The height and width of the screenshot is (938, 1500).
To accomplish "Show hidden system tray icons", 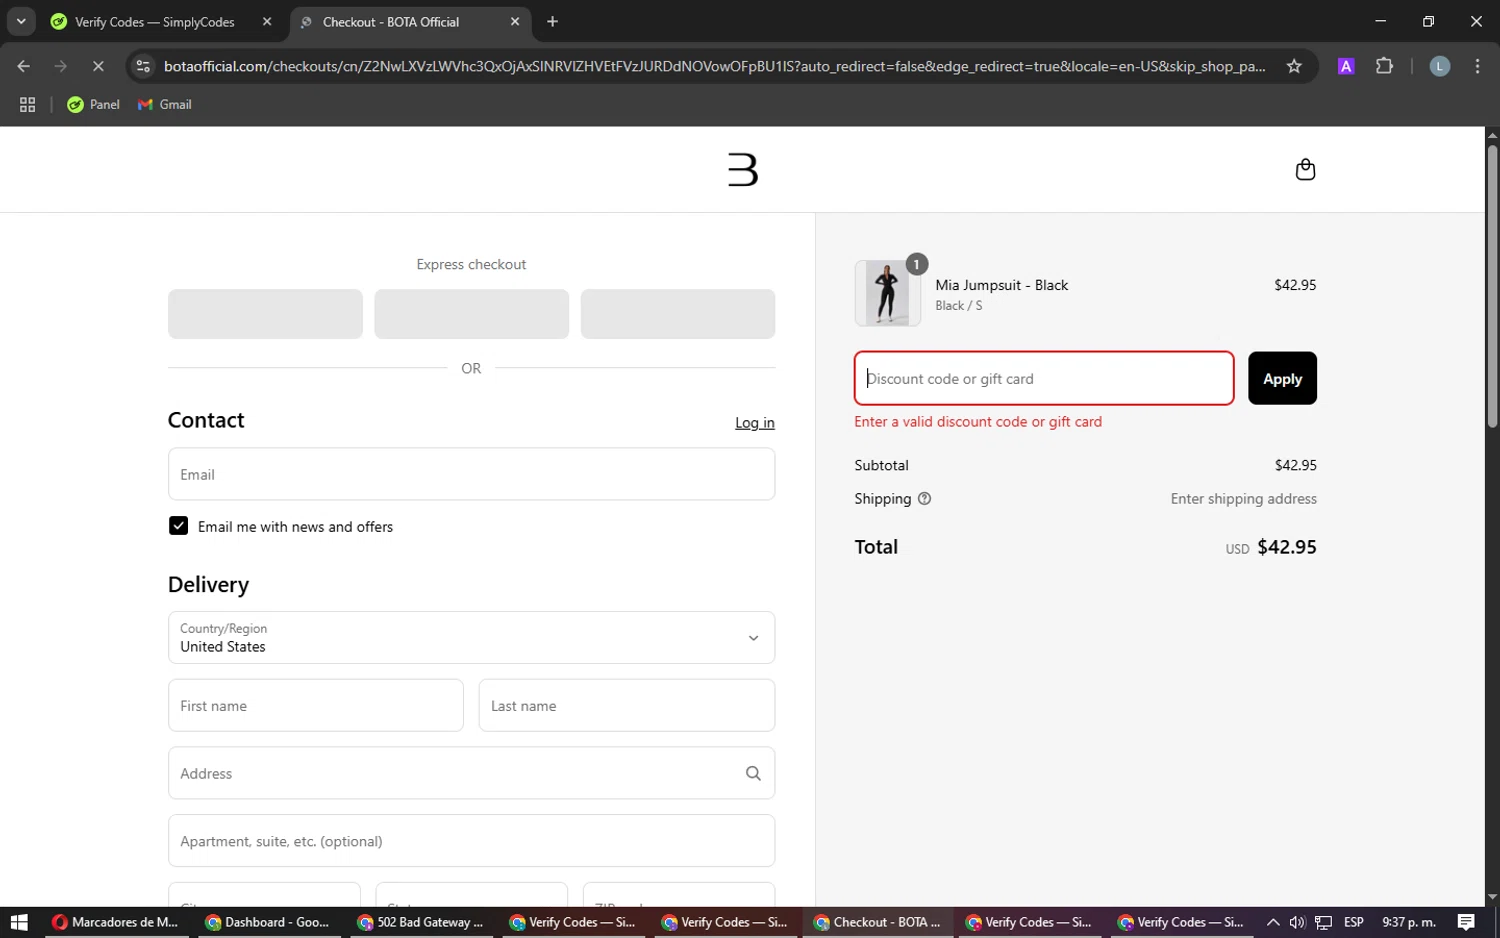I will (x=1272, y=922).
